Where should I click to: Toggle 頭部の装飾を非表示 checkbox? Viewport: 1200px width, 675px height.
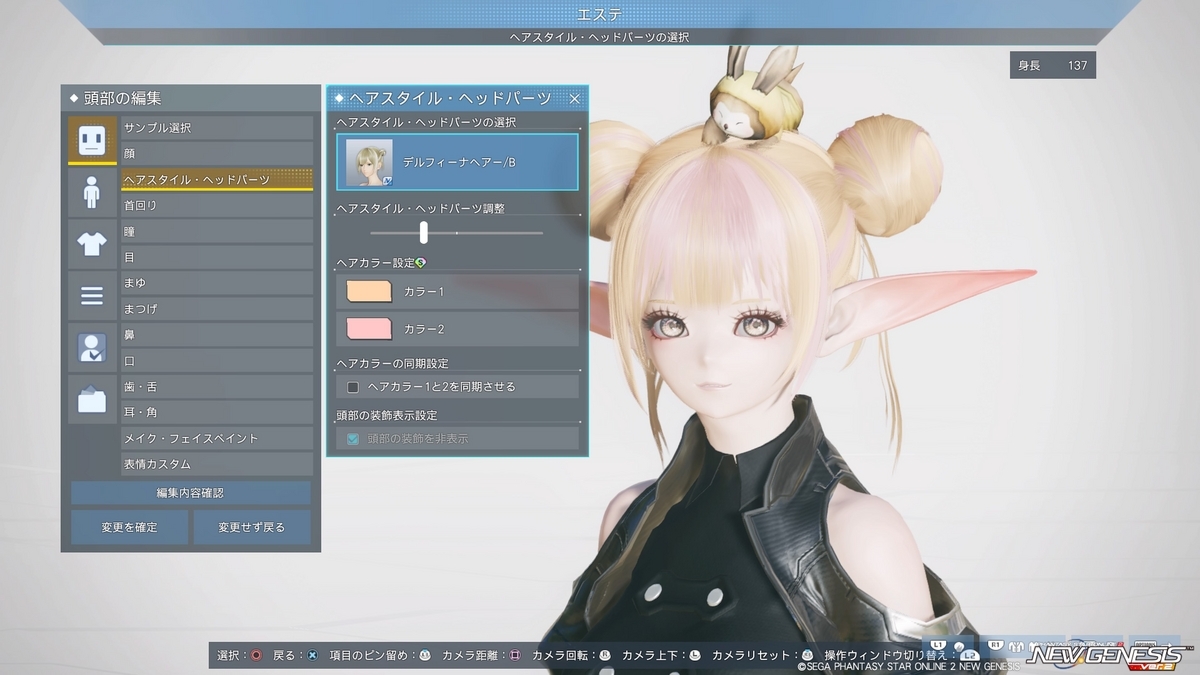pyautogui.click(x=353, y=439)
